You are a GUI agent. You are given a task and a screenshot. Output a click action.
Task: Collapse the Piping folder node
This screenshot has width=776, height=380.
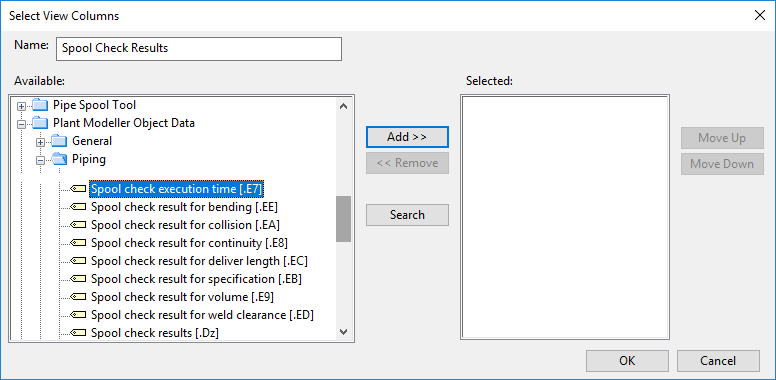pyautogui.click(x=41, y=160)
